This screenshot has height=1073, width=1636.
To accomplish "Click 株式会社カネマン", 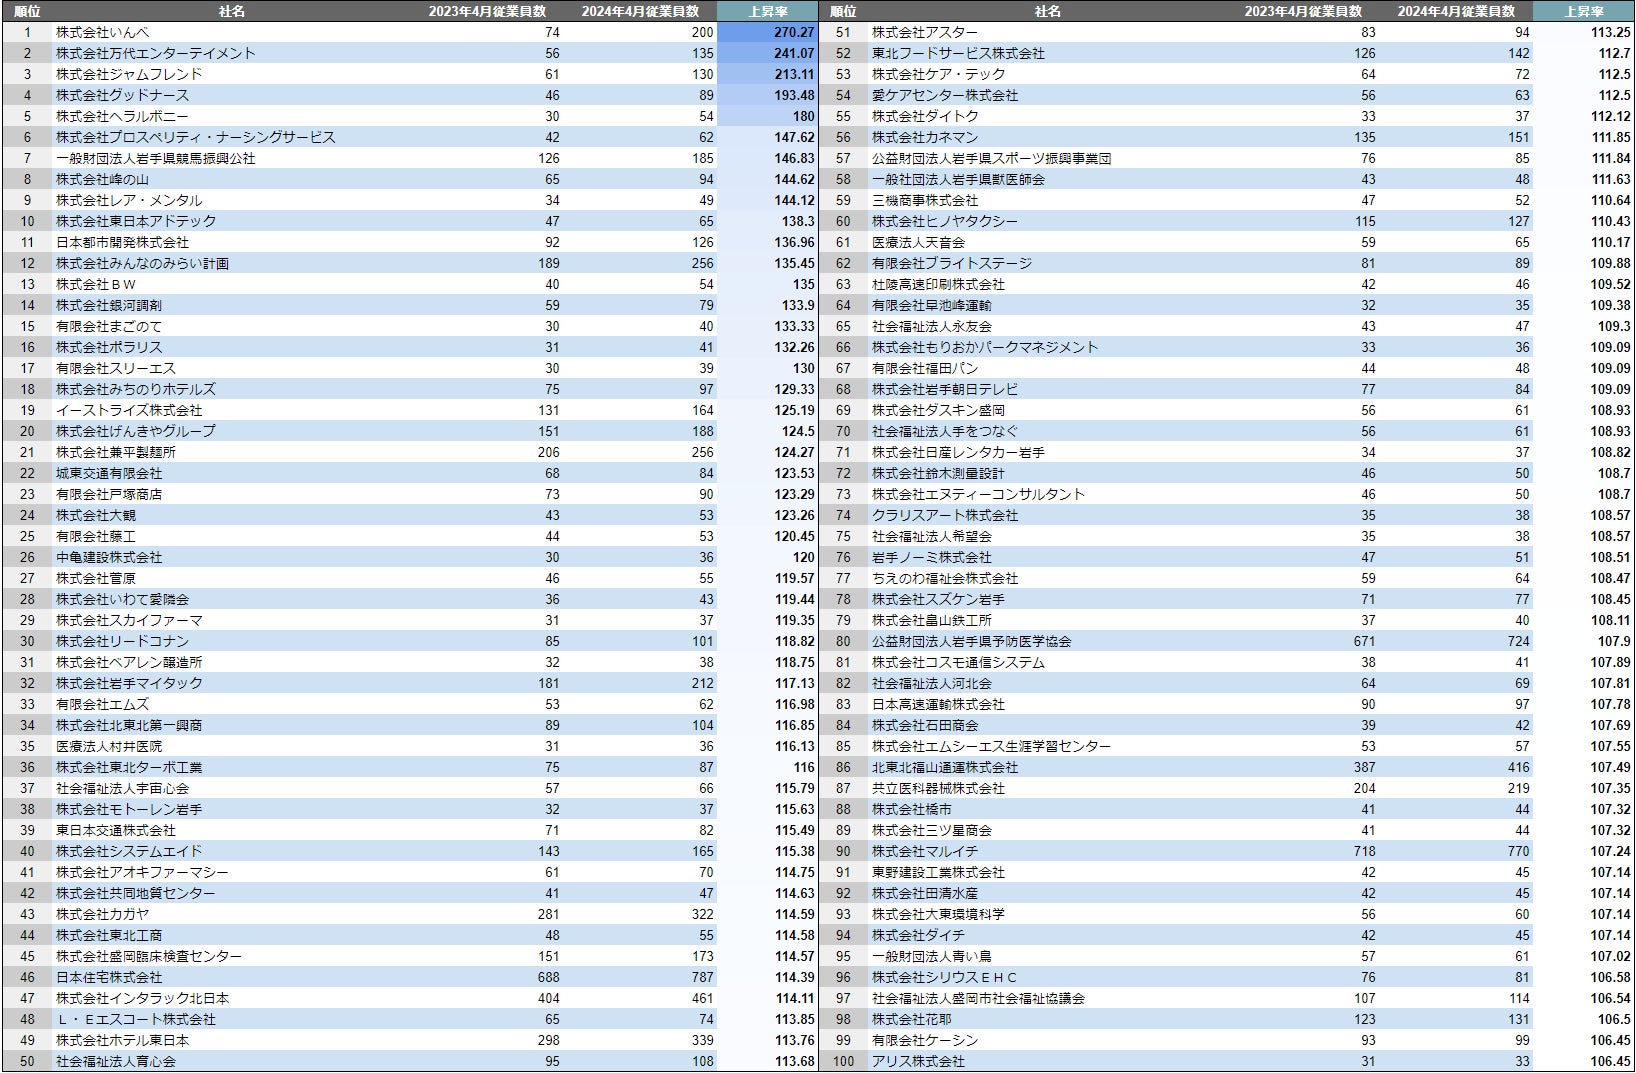I will (x=925, y=137).
